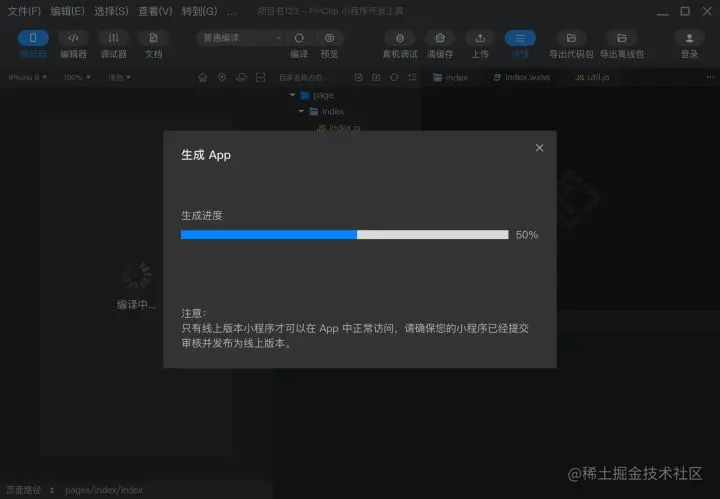
Task: Toggle the highlighted blue details button
Action: click(520, 38)
